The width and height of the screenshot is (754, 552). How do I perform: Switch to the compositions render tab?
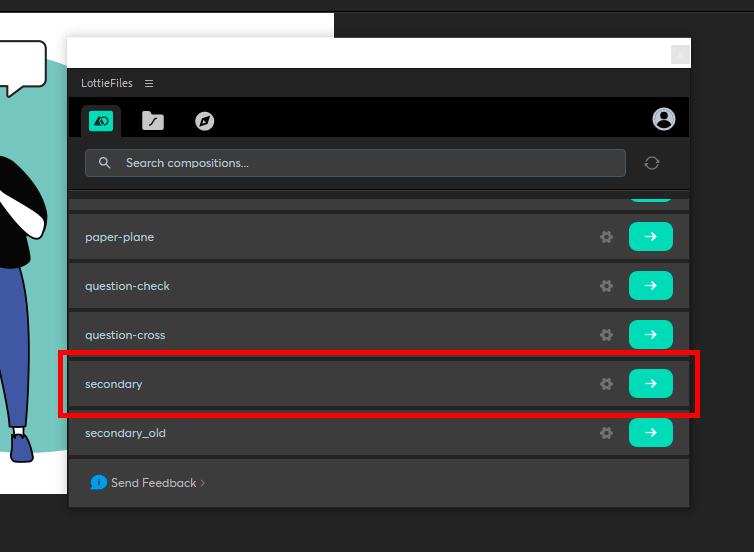(x=101, y=121)
